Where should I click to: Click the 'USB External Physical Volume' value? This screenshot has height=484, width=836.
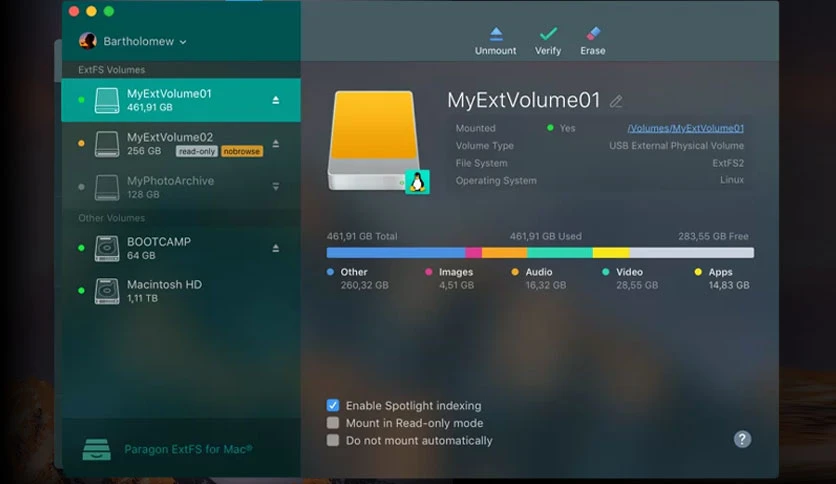(x=677, y=146)
